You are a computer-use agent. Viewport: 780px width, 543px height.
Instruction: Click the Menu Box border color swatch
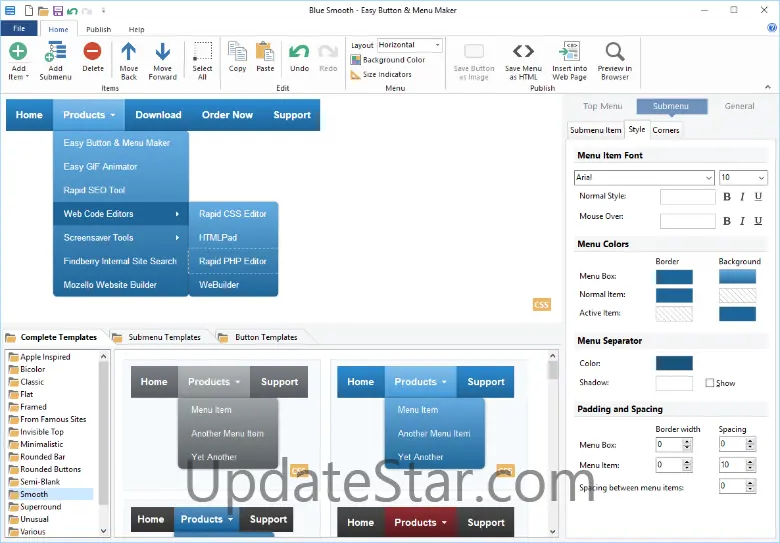pos(674,277)
